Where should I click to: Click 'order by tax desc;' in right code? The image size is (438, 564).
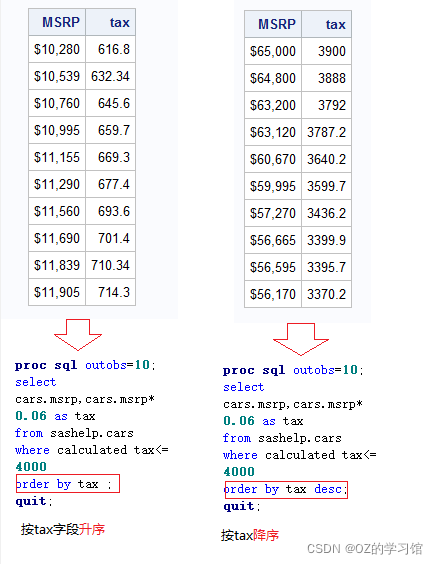[x=286, y=489]
